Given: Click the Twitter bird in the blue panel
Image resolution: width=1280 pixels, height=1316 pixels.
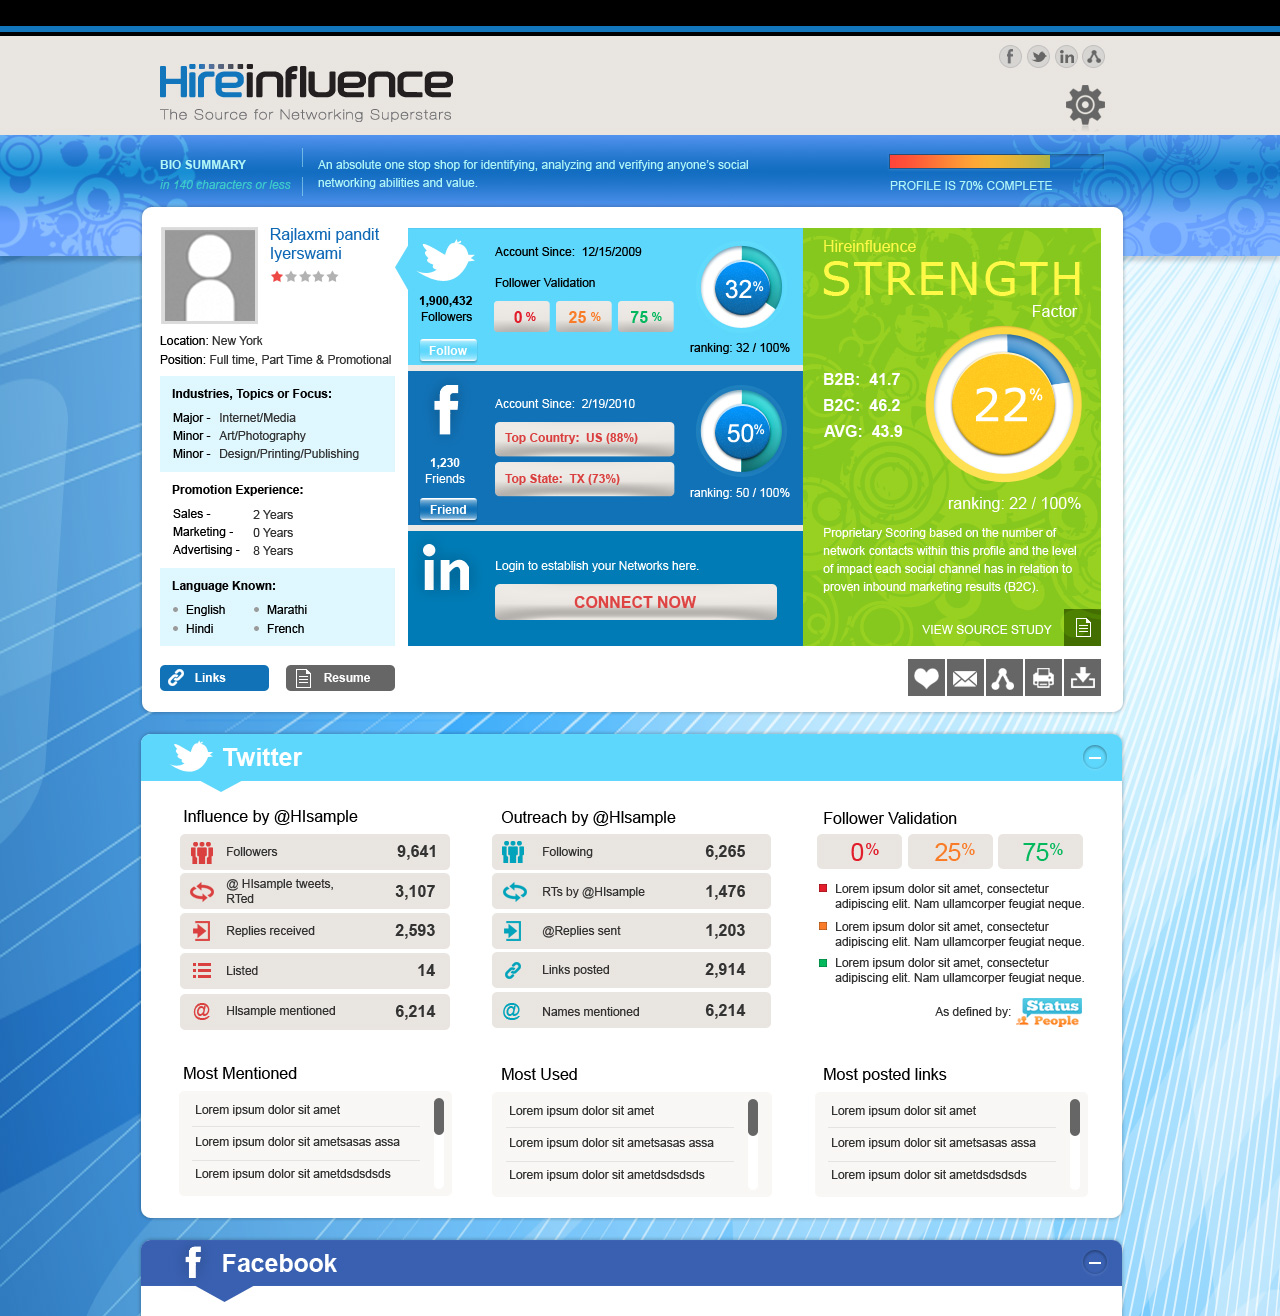Looking at the screenshot, I should click(445, 260).
